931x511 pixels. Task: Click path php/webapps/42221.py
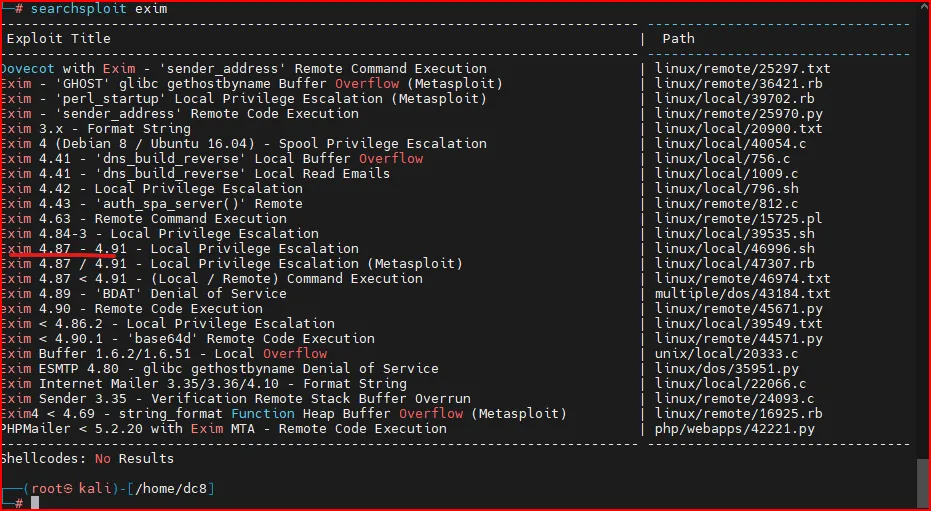[x=734, y=429]
